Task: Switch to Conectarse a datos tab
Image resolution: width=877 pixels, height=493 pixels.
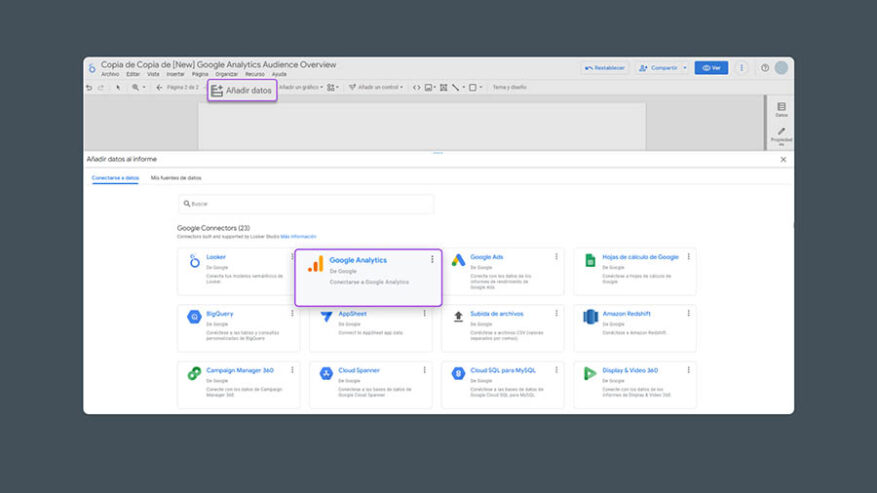Action: [x=115, y=178]
